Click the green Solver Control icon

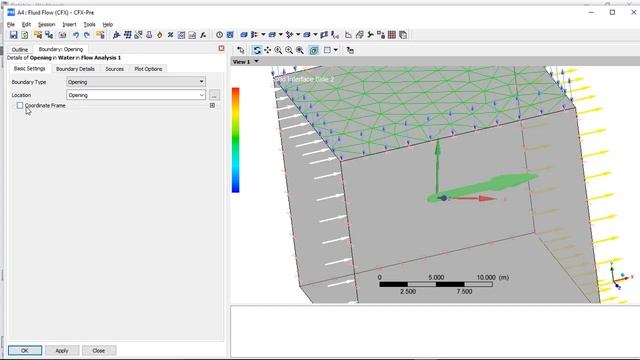(370, 35)
